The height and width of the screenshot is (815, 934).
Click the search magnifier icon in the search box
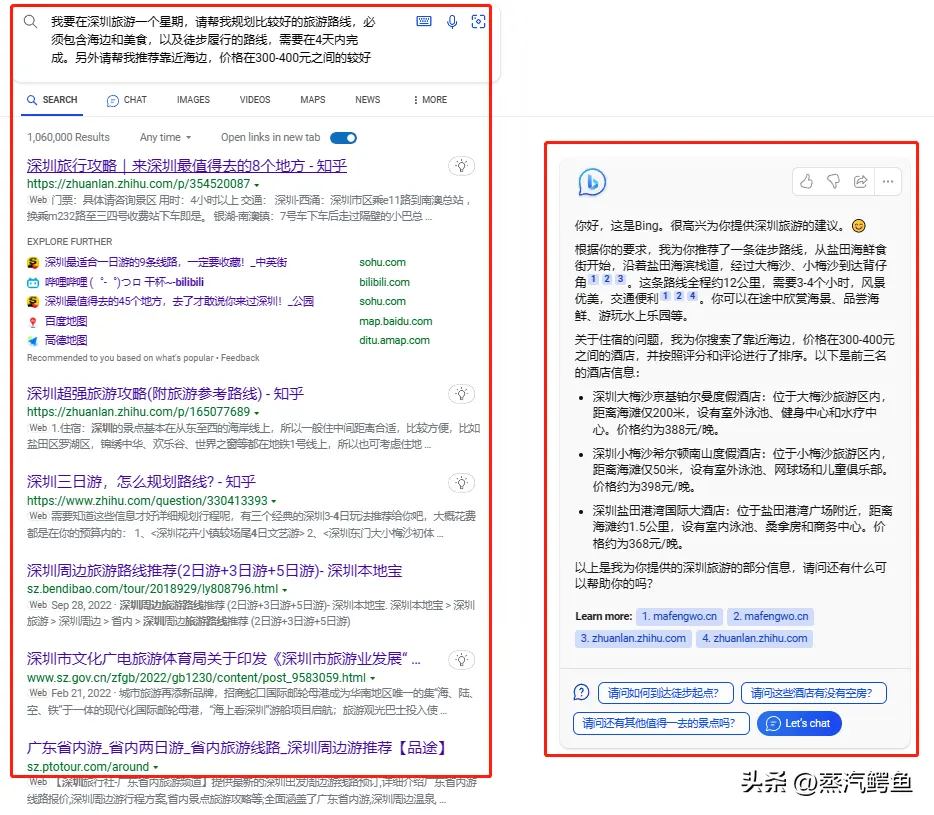click(30, 22)
